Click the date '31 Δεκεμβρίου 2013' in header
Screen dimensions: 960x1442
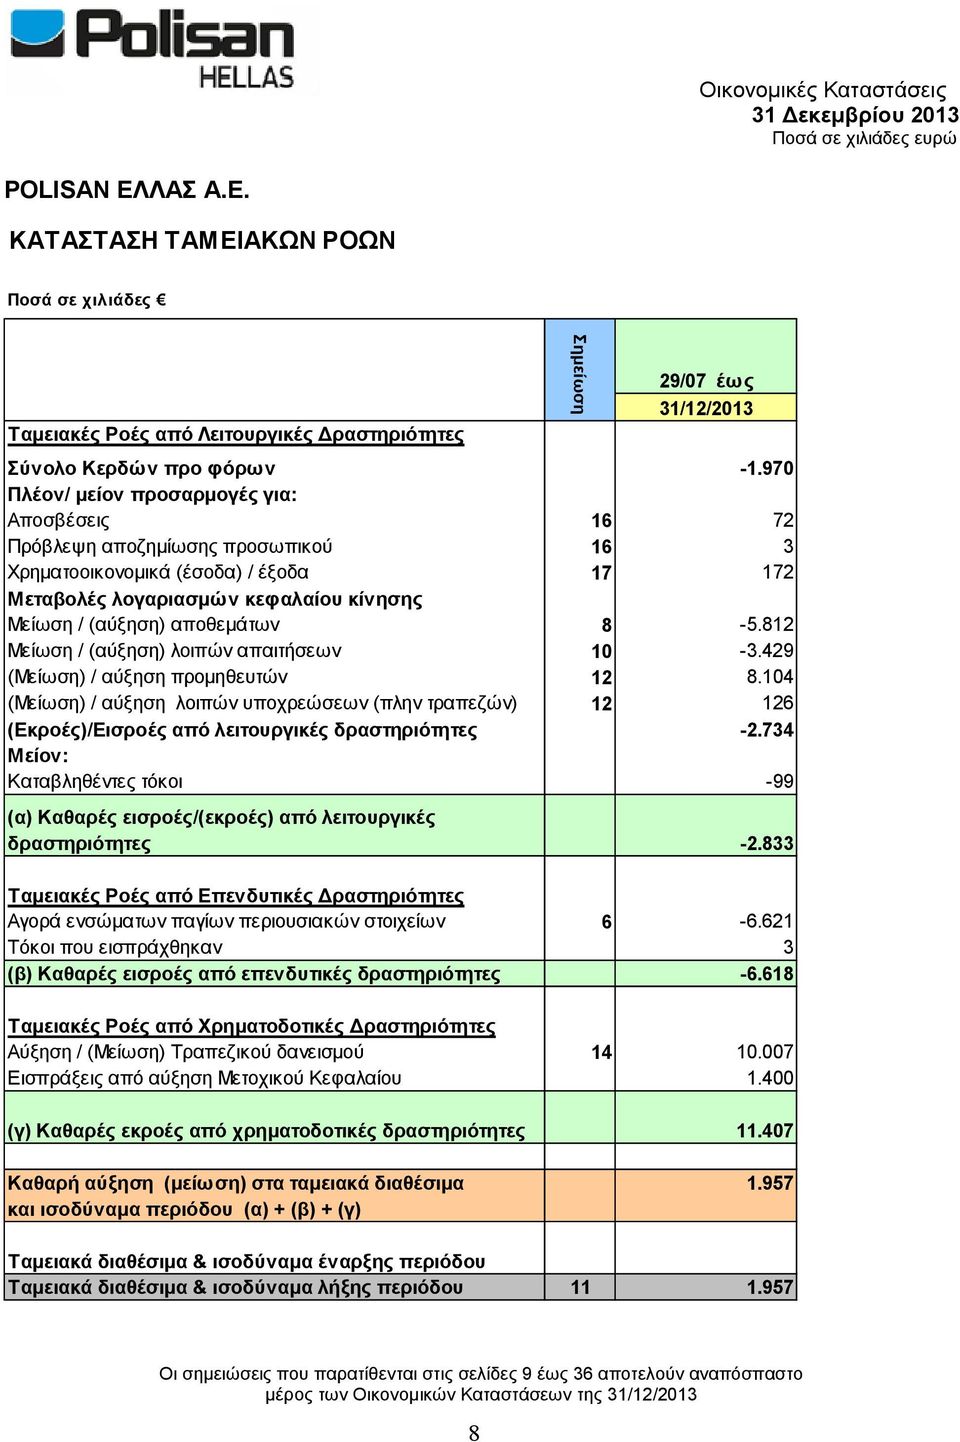(x=855, y=115)
